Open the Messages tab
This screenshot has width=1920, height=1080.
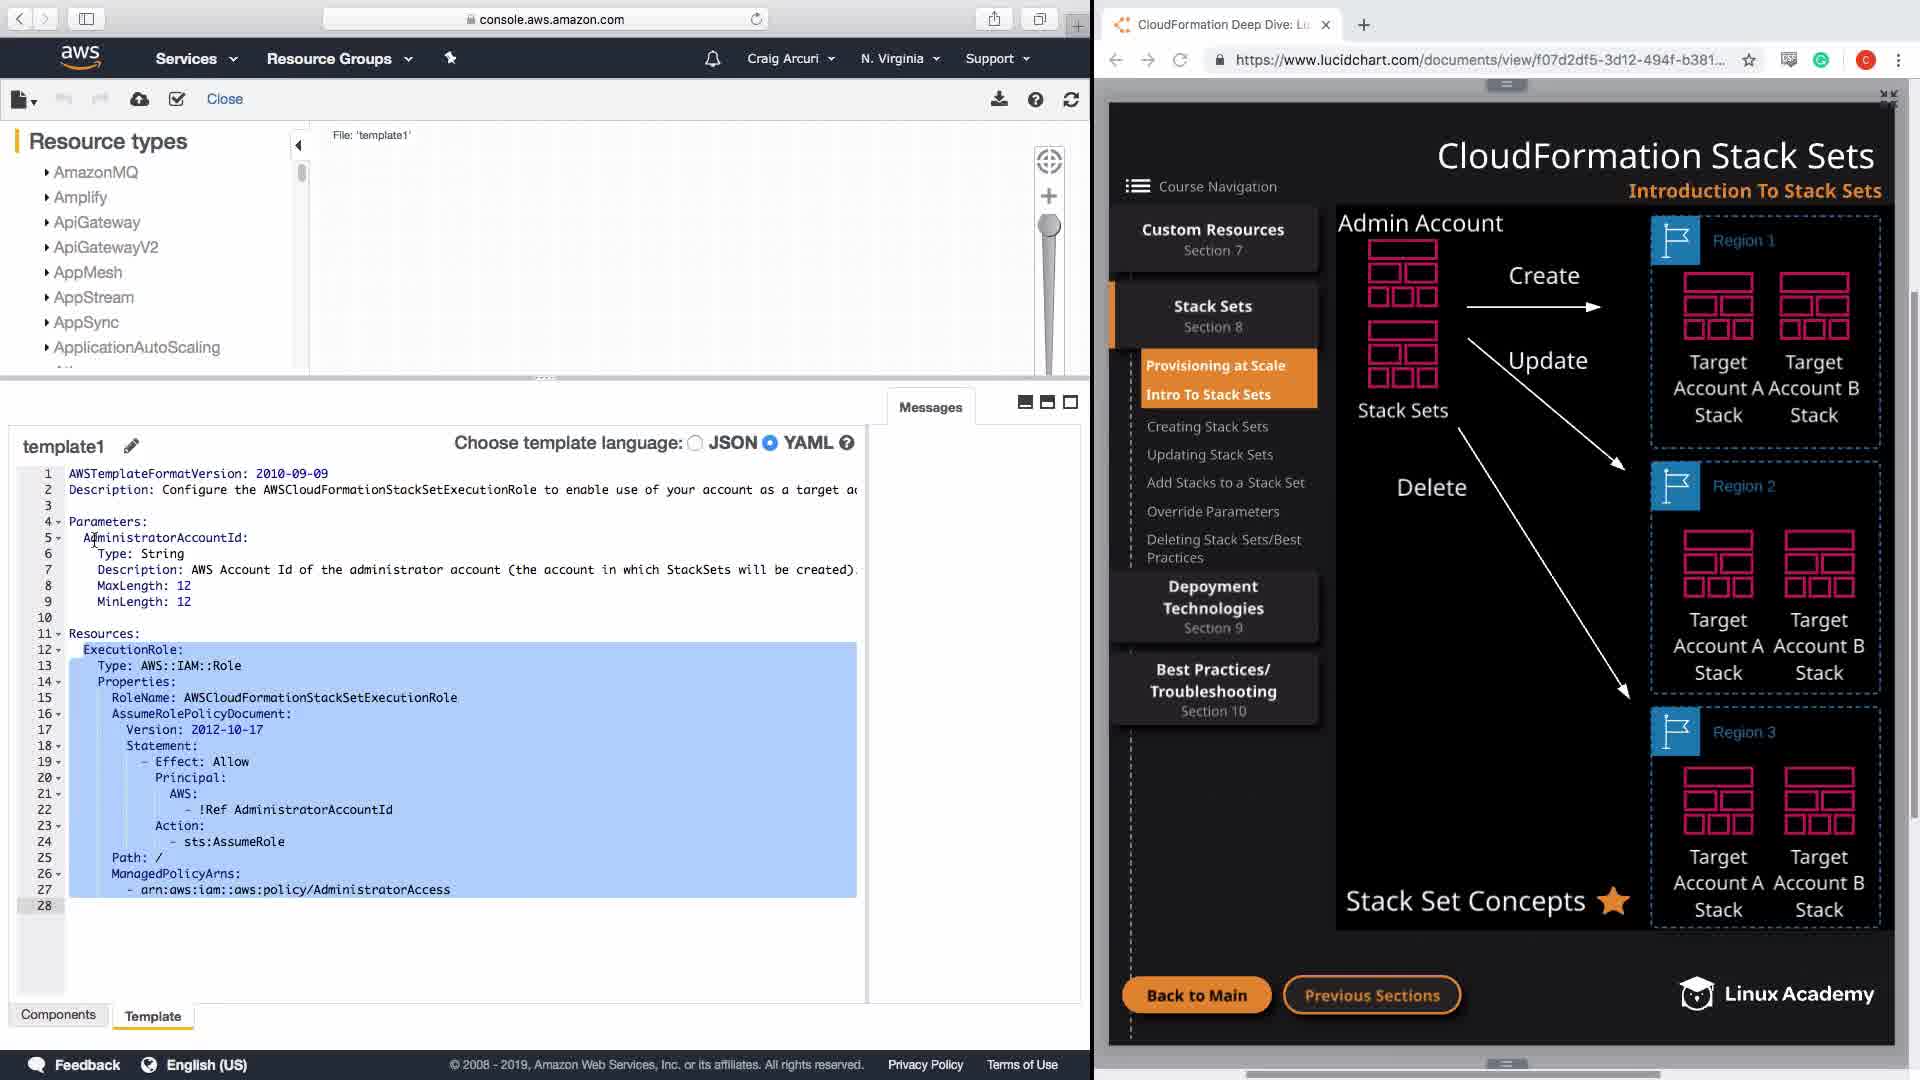[x=930, y=407]
